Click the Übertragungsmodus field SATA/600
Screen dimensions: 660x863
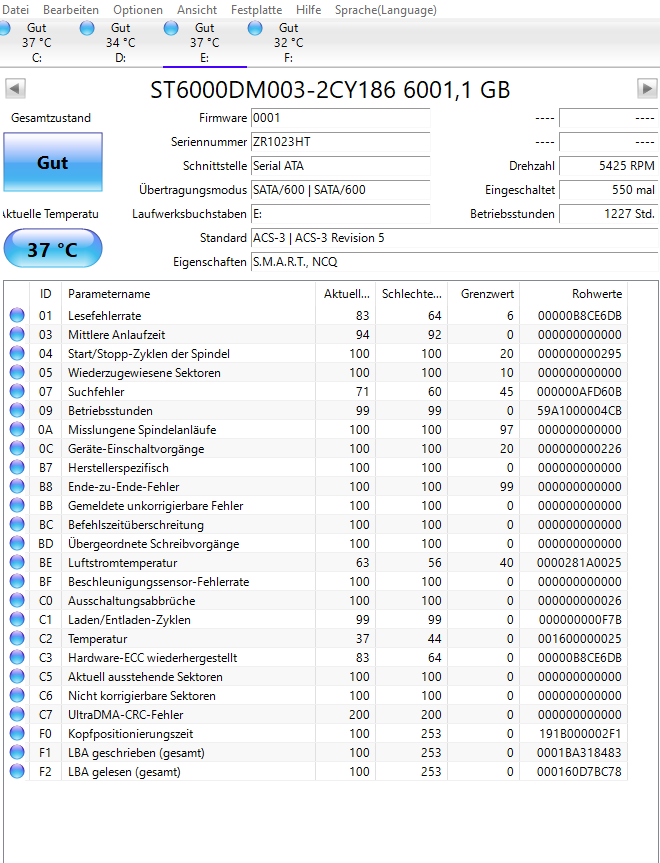[340, 190]
